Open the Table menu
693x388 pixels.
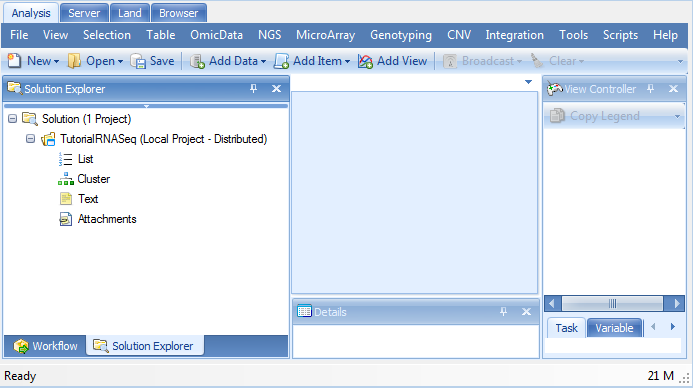(x=161, y=35)
